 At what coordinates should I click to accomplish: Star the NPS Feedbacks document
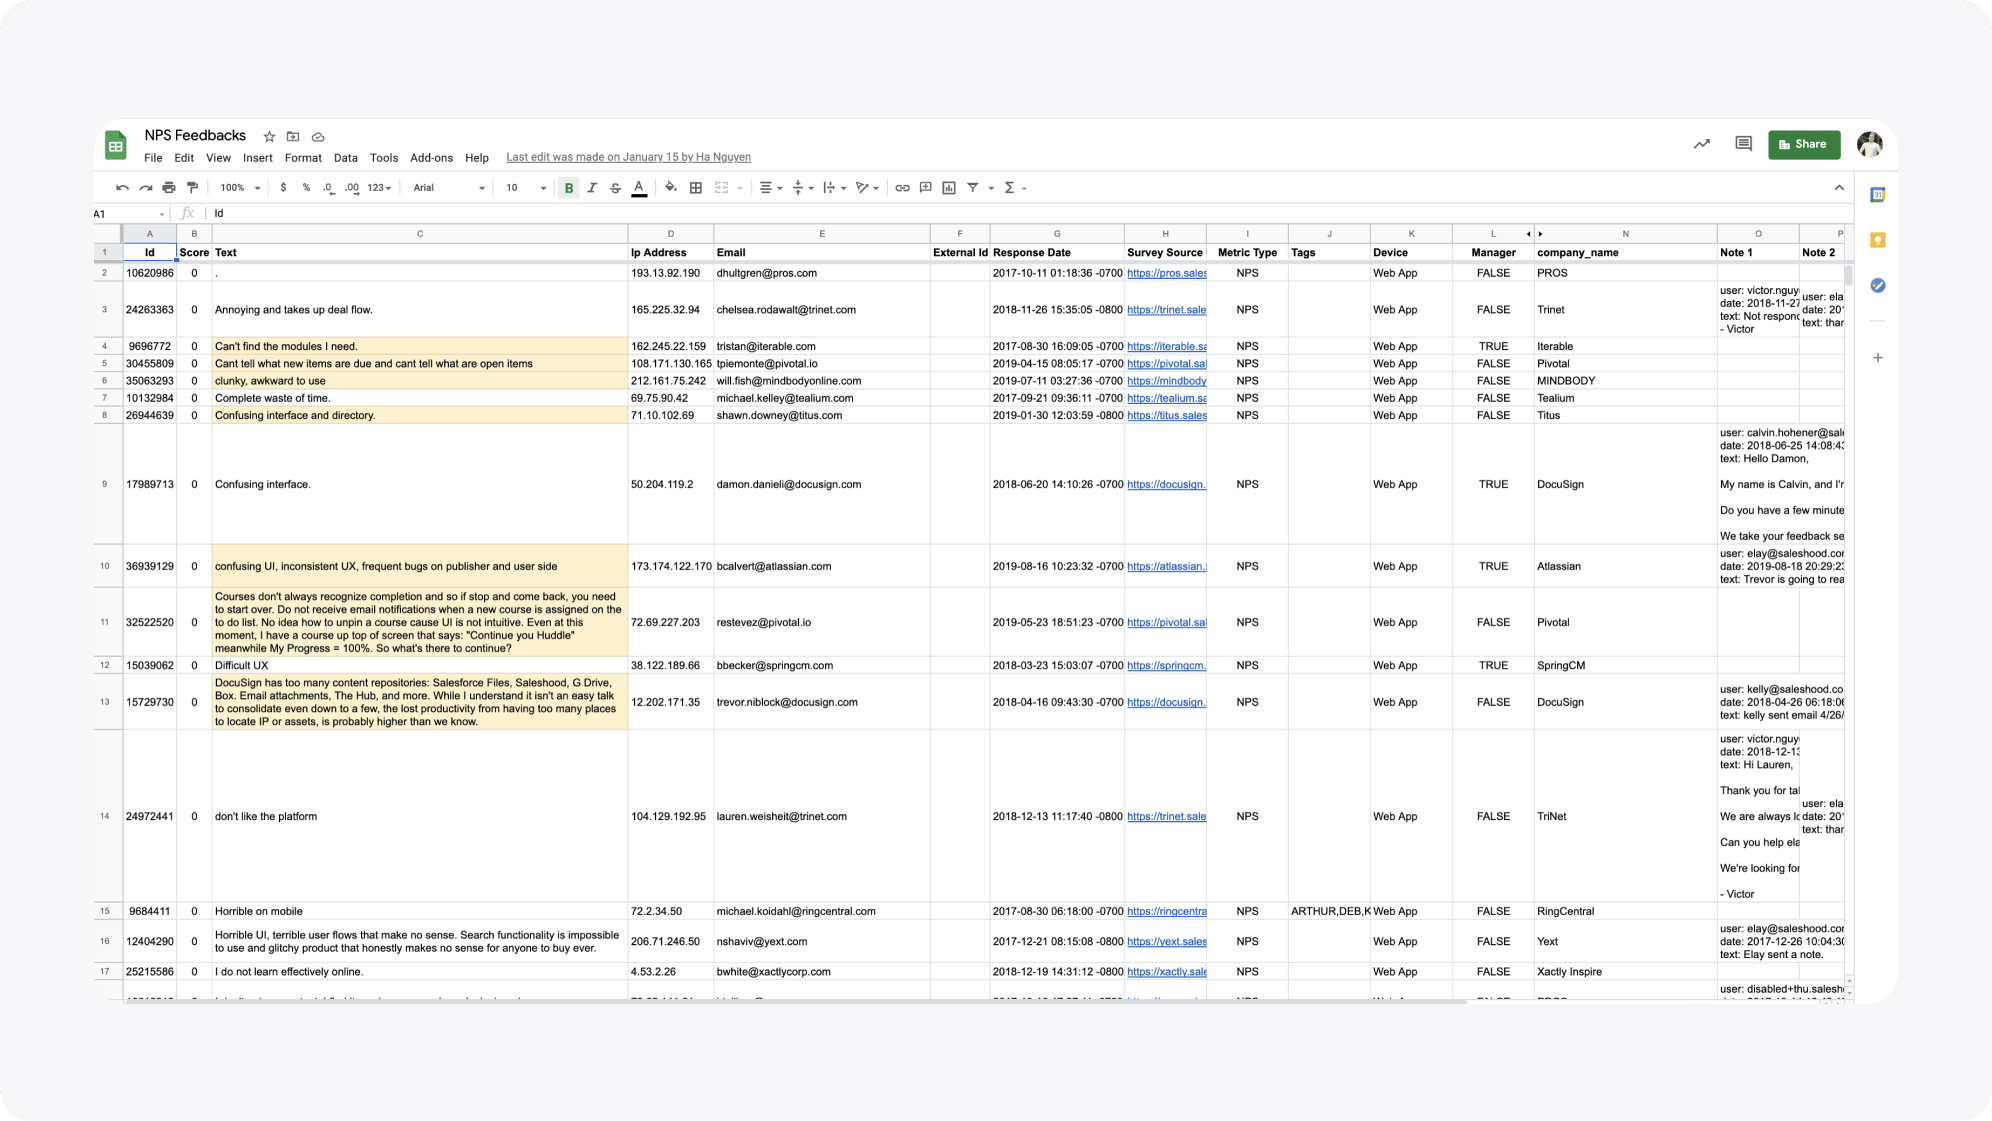coord(269,137)
